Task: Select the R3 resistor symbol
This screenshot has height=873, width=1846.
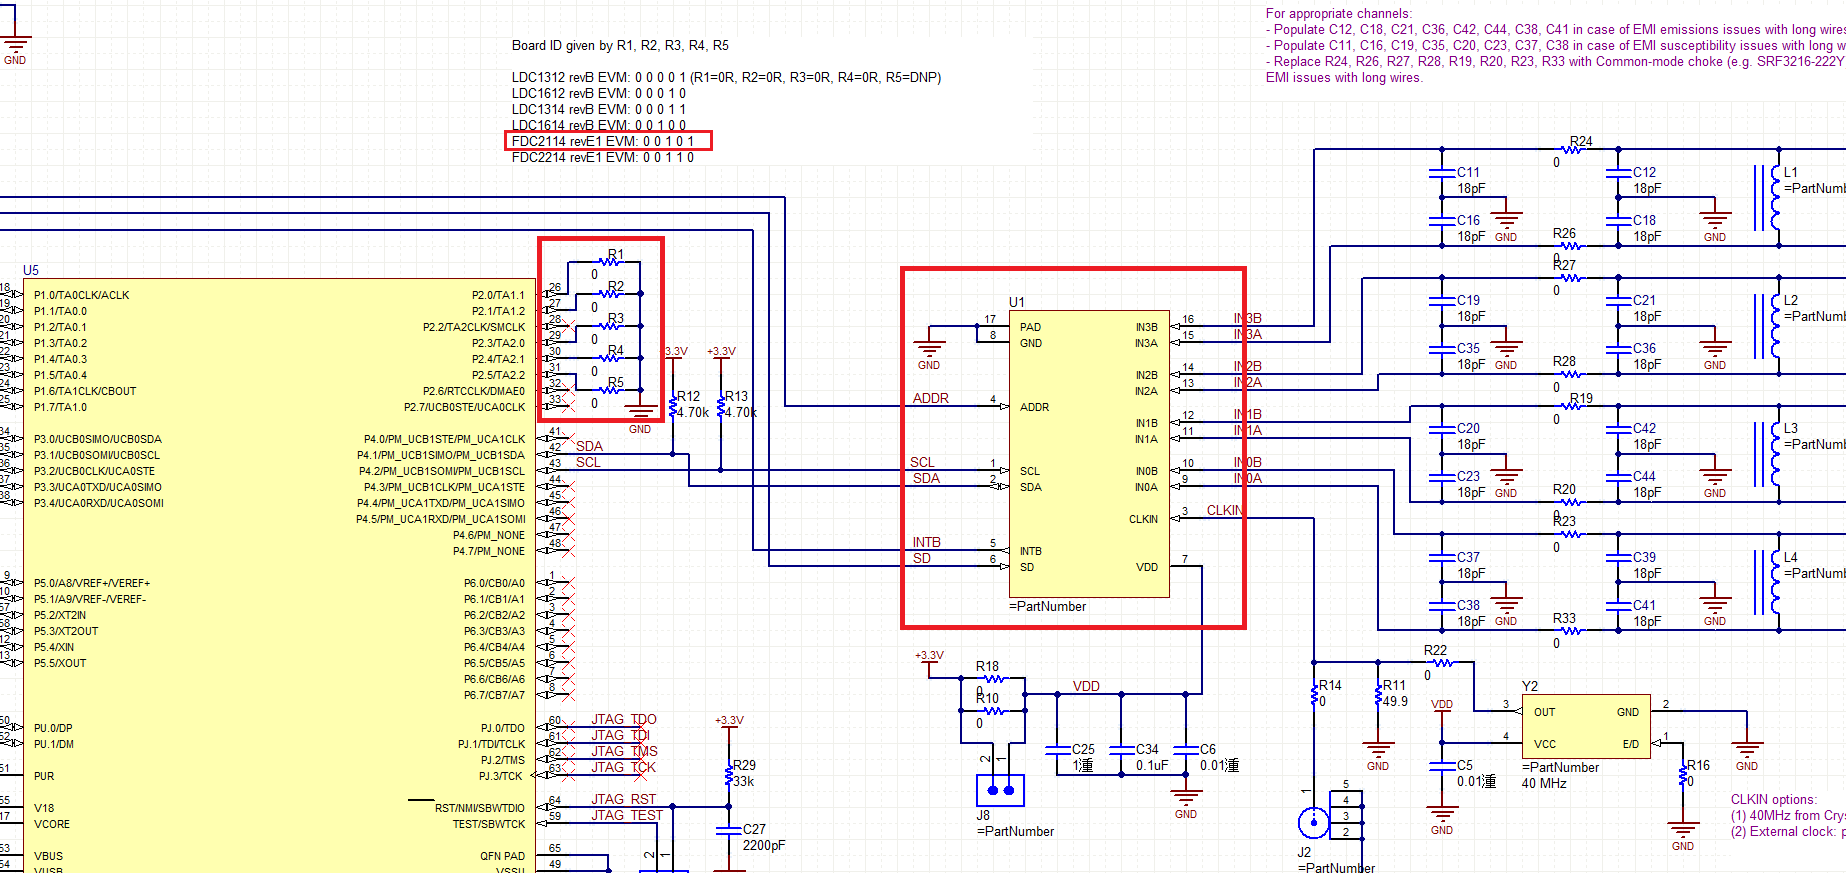Action: click(609, 326)
